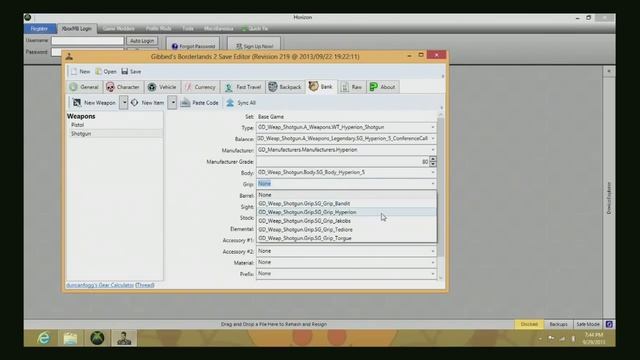
Task: Toggle Docked in the Horizon status bar
Action: click(529, 324)
